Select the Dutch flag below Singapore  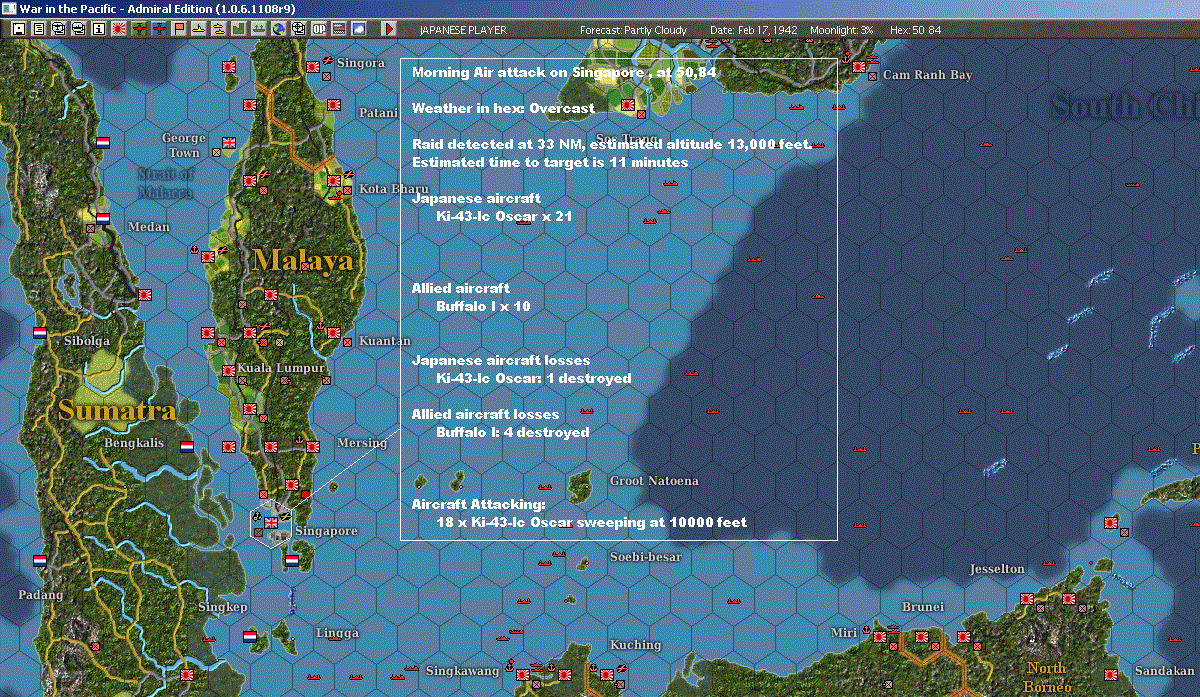pyautogui.click(x=291, y=561)
